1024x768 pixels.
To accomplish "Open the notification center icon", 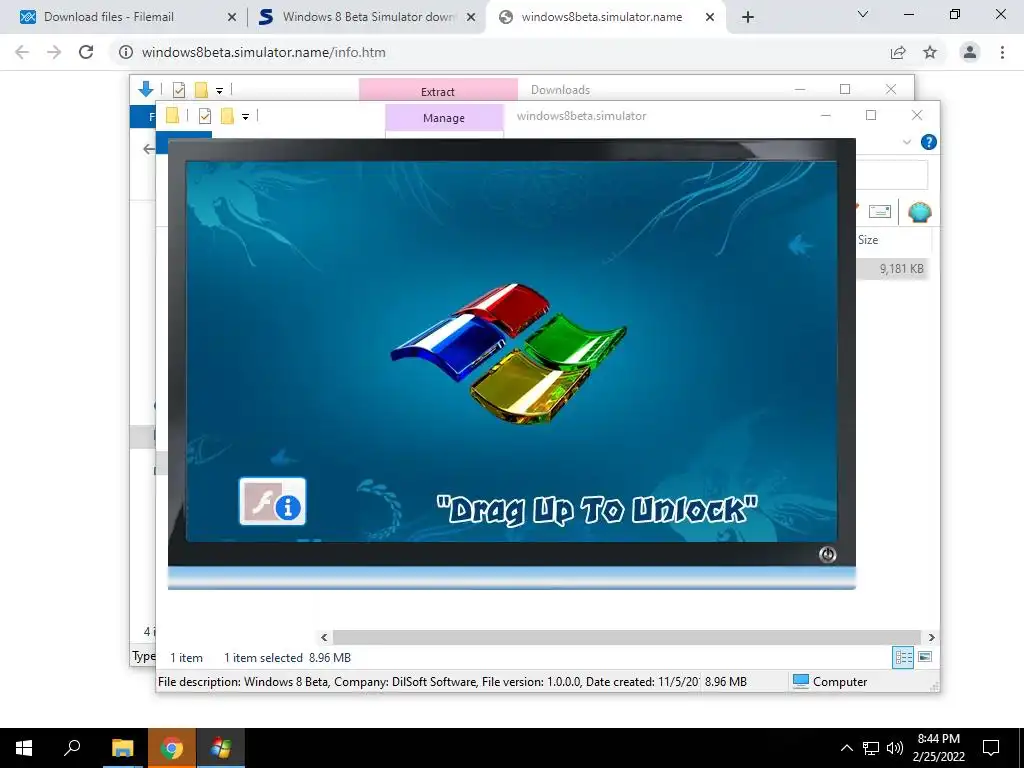I will (x=991, y=748).
